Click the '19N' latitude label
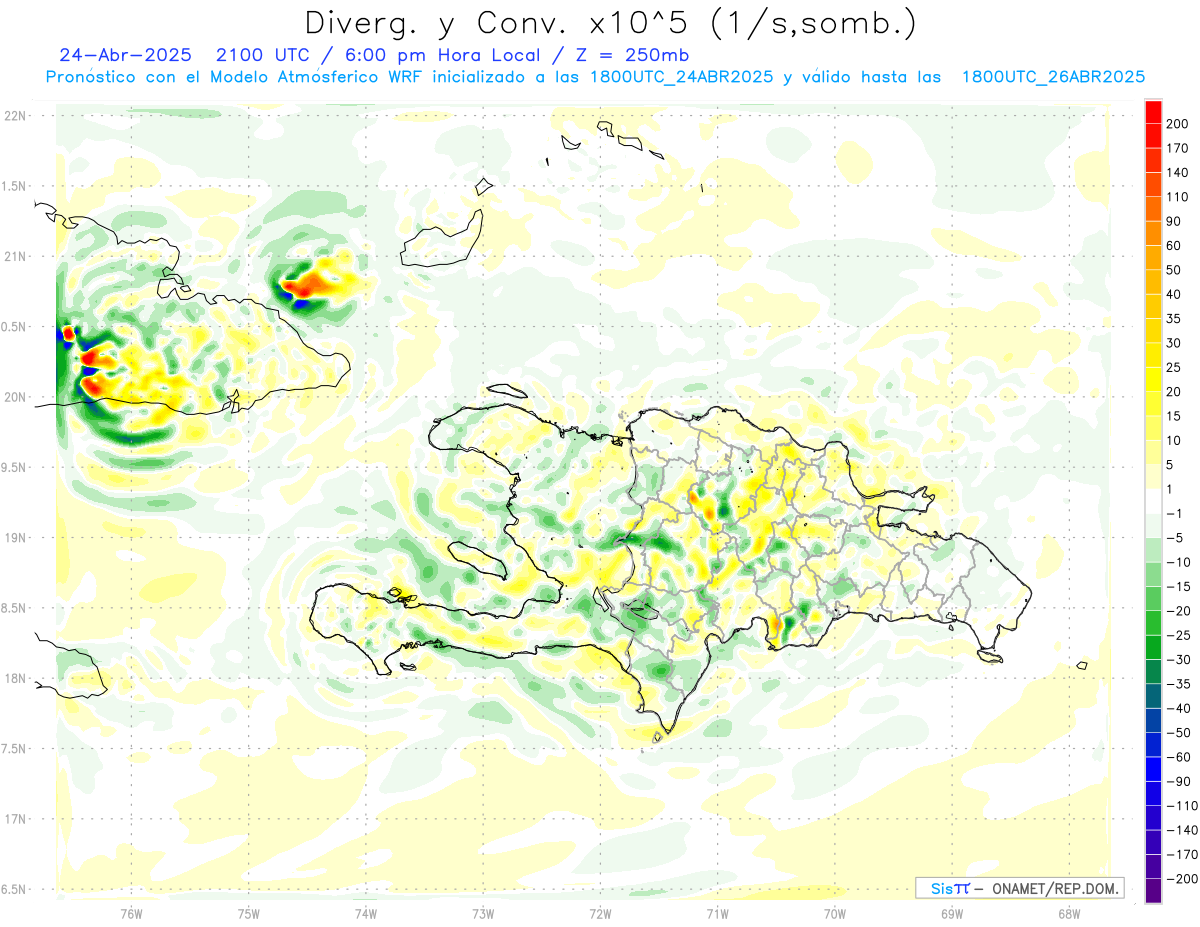 (x=15, y=538)
